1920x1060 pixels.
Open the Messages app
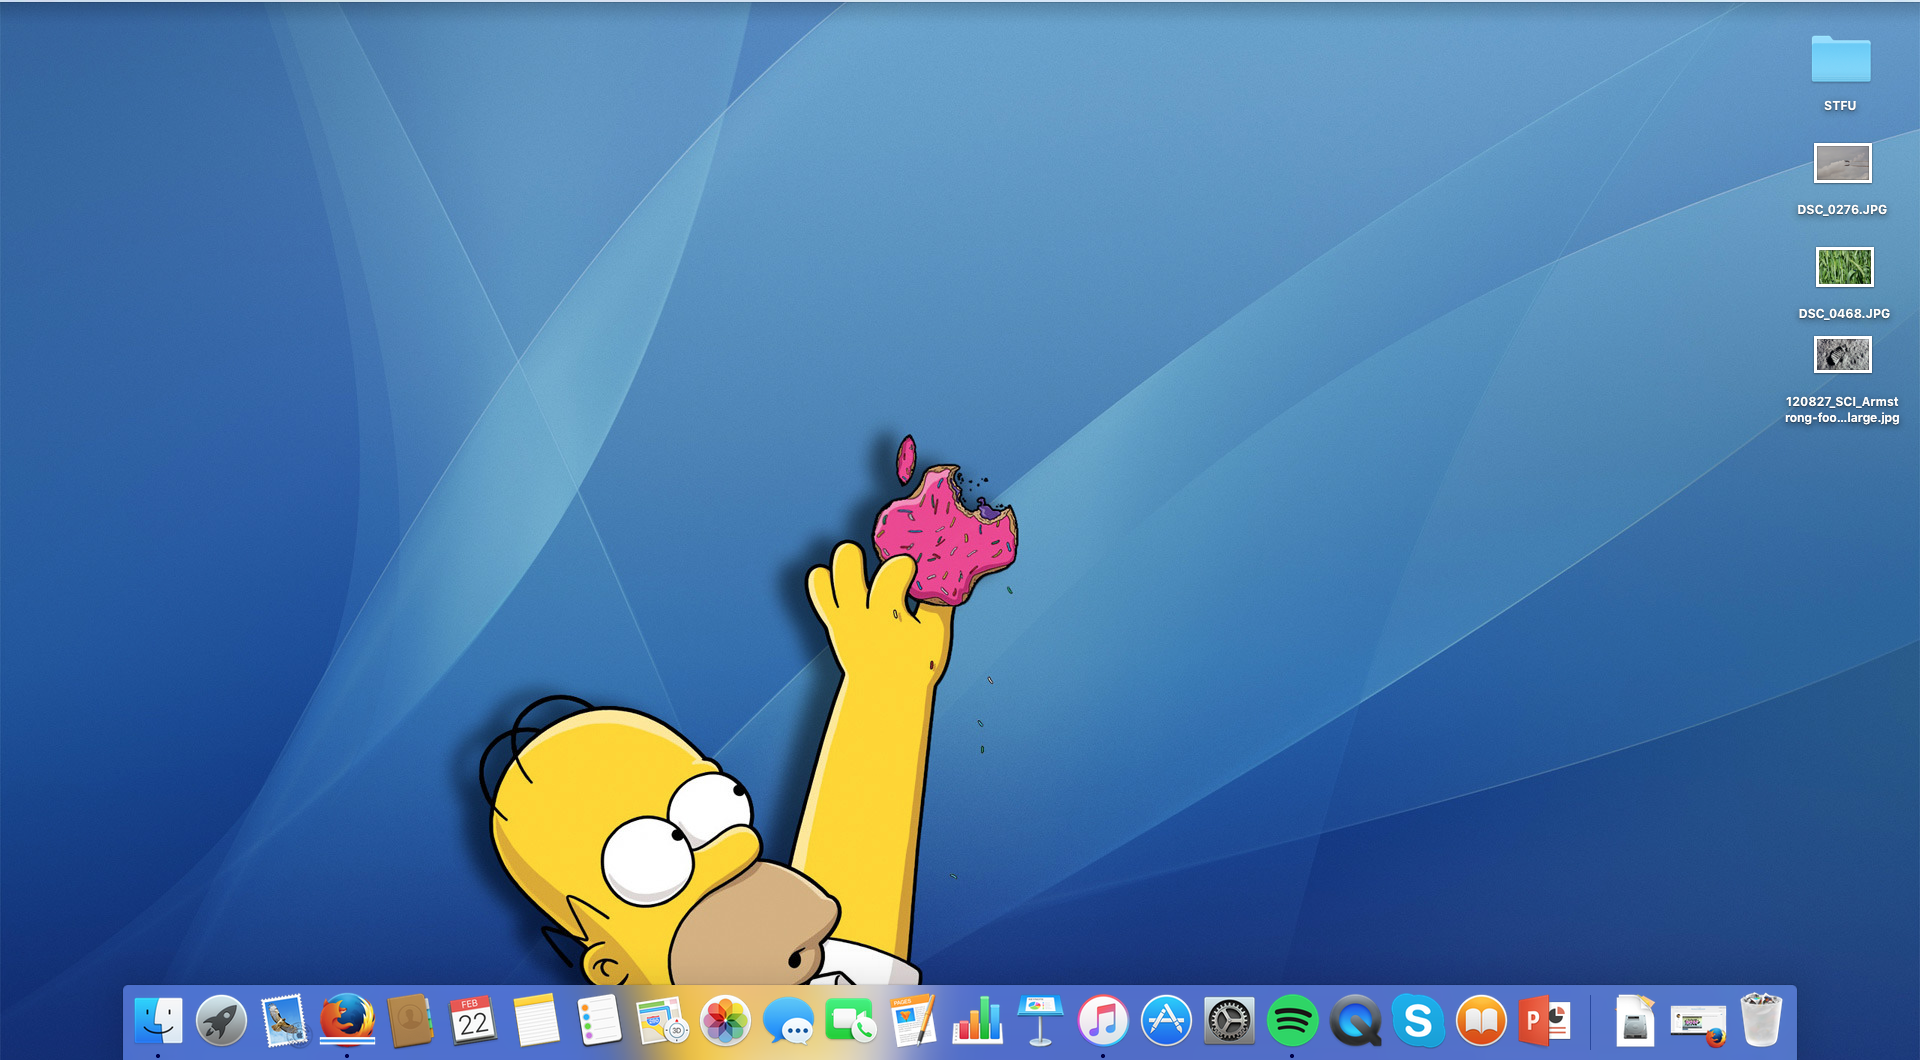(x=788, y=1021)
